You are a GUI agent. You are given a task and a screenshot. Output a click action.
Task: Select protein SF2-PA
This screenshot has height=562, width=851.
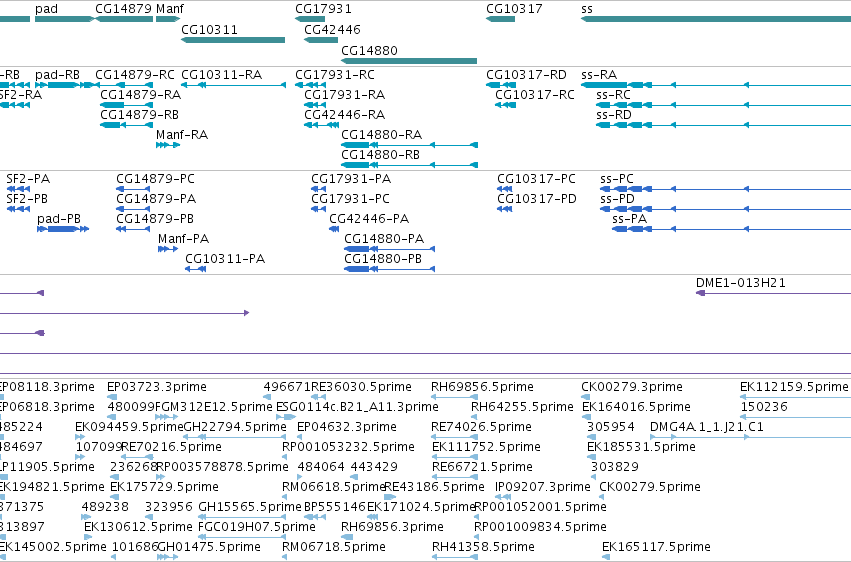coord(28,178)
